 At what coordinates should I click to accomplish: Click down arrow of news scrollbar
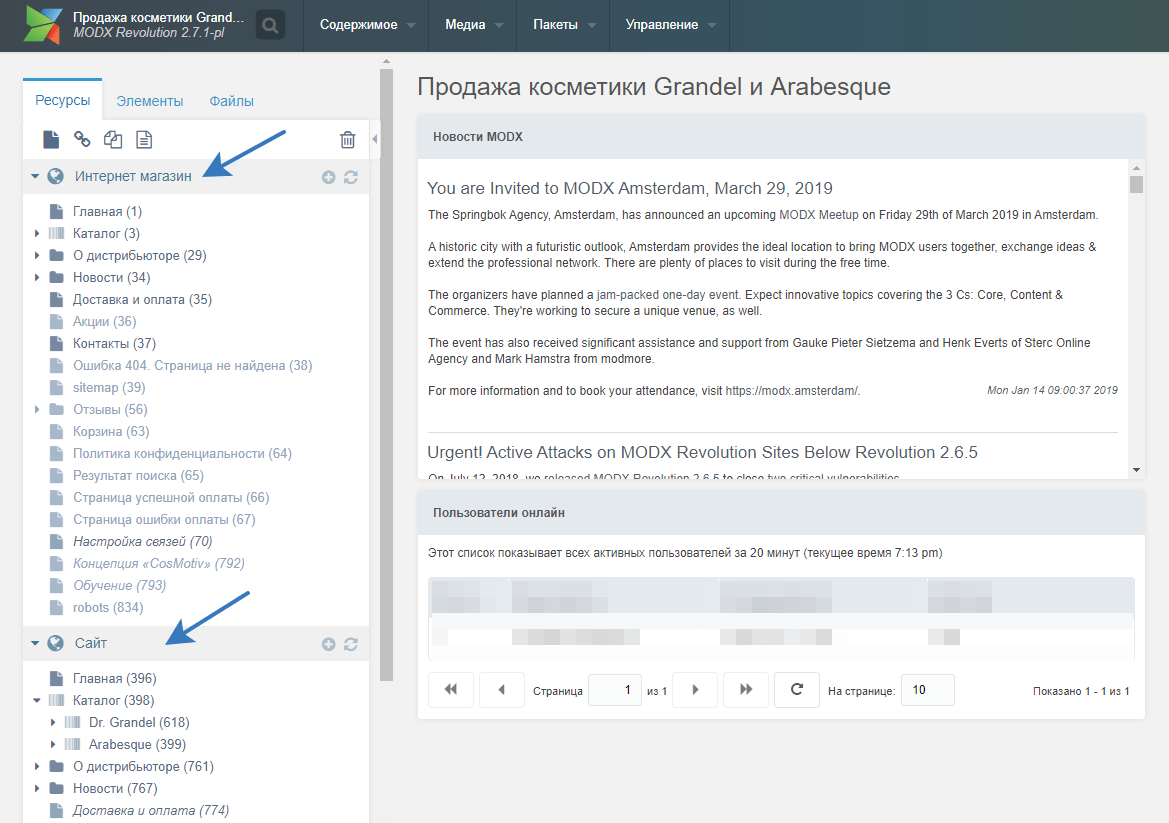1136,470
